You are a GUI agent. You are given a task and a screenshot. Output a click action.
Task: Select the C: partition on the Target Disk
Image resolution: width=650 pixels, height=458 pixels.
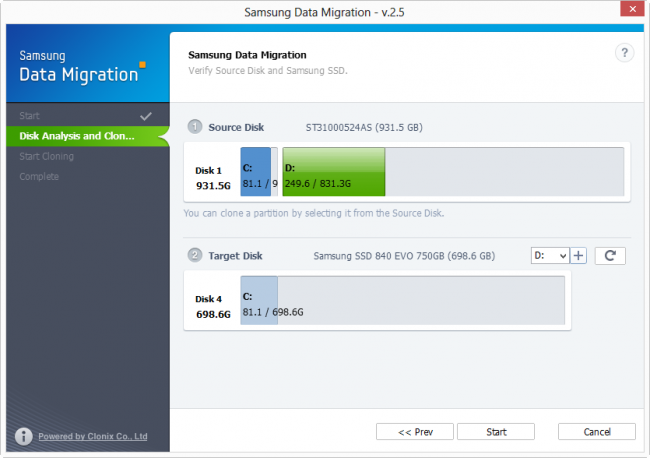tap(259, 300)
